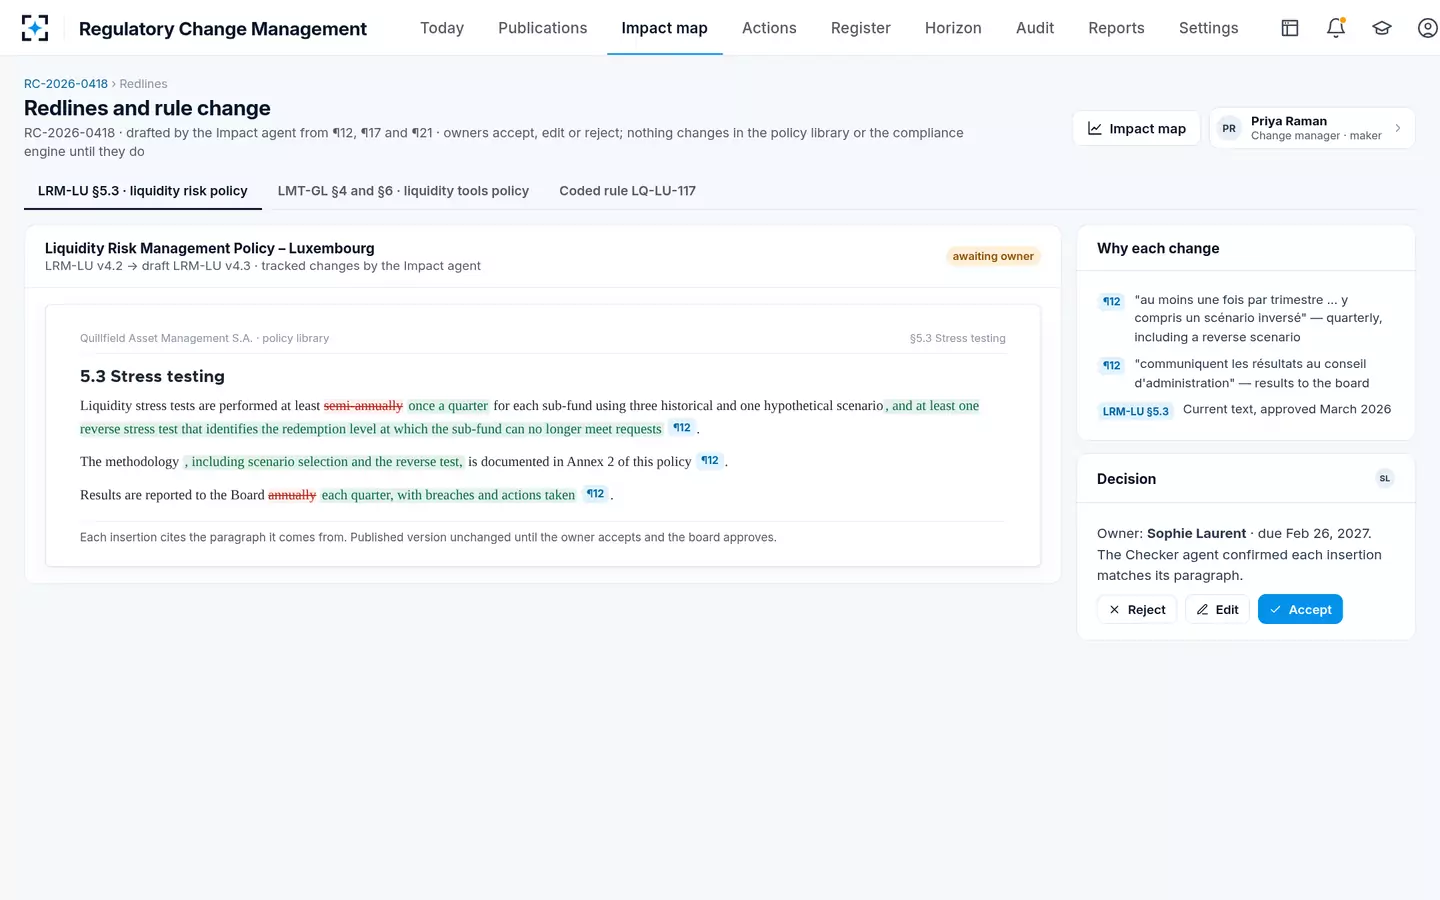Open the user account profile icon
This screenshot has width=1440, height=900.
[x=1428, y=28]
